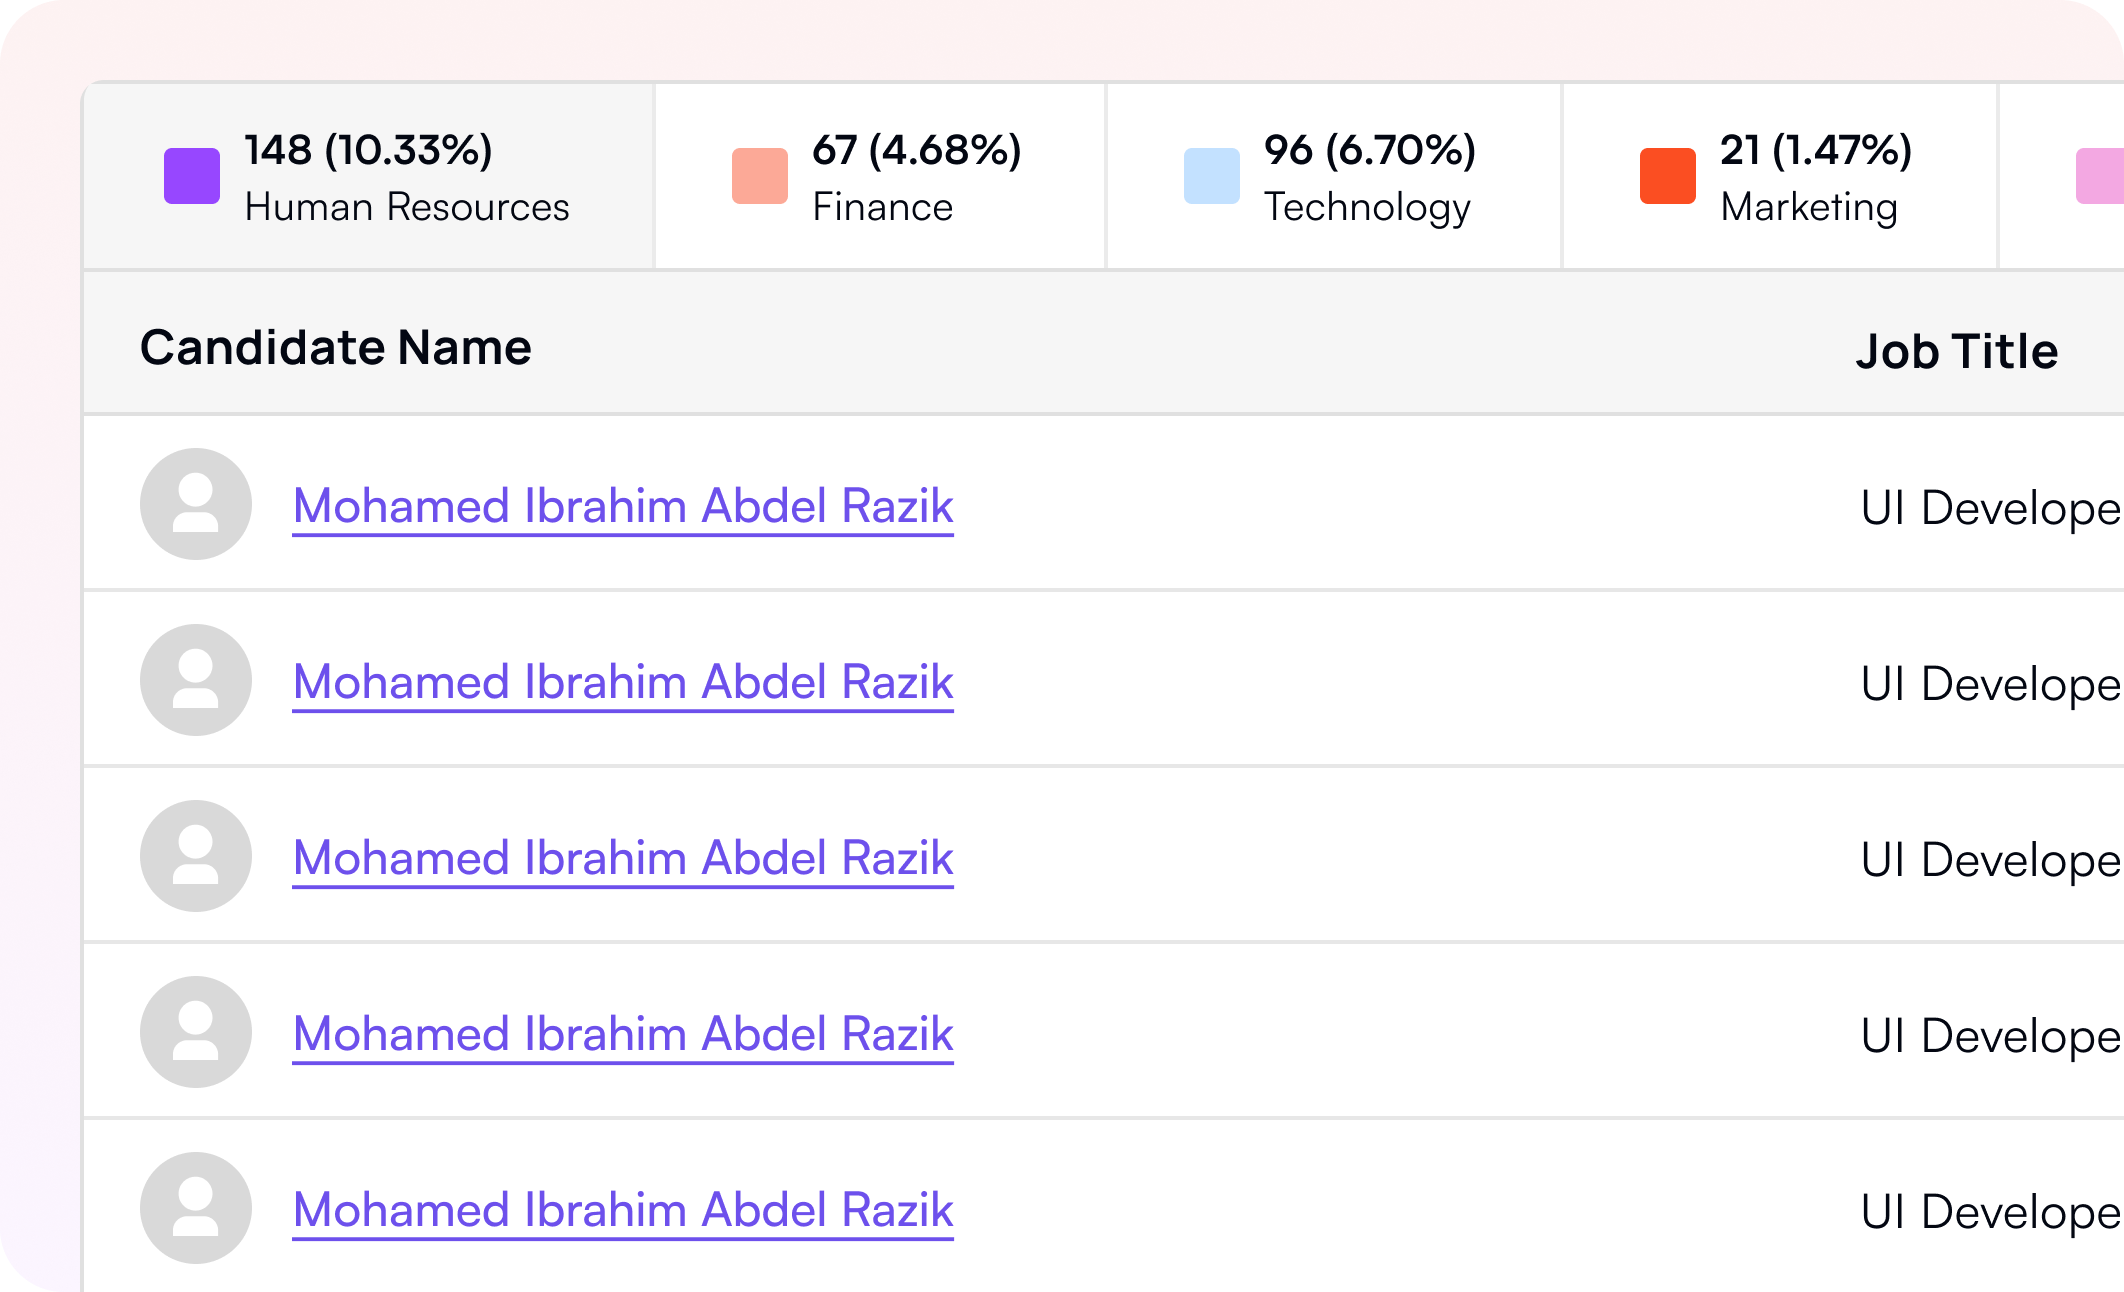Click the purple Human Resources color swatch

pyautogui.click(x=192, y=176)
